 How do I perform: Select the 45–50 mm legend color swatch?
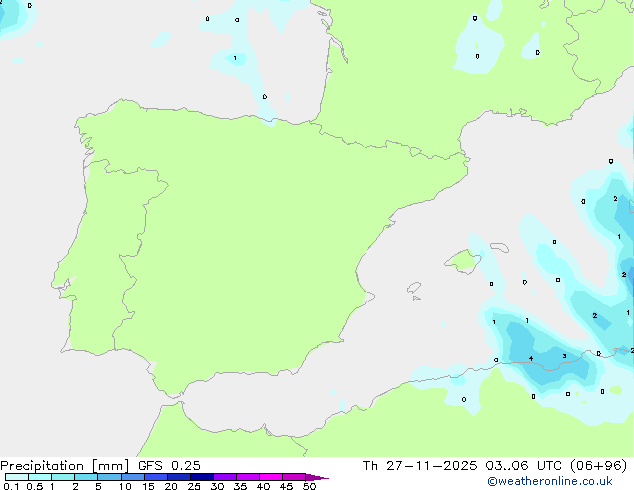pyautogui.click(x=294, y=477)
